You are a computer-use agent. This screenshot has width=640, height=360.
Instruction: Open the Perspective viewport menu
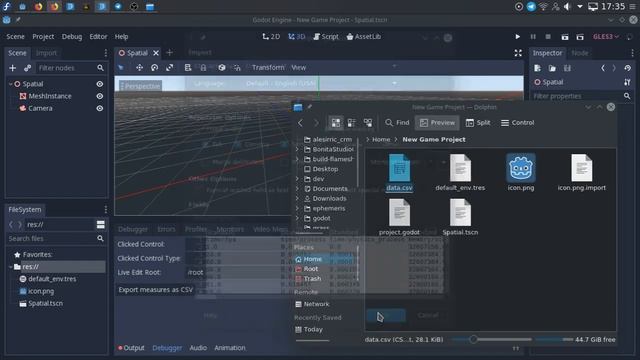[x=140, y=86]
